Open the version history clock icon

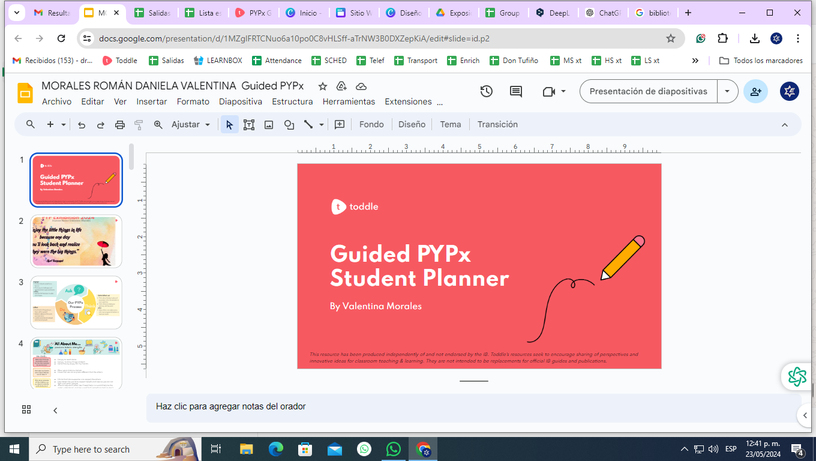click(x=486, y=91)
